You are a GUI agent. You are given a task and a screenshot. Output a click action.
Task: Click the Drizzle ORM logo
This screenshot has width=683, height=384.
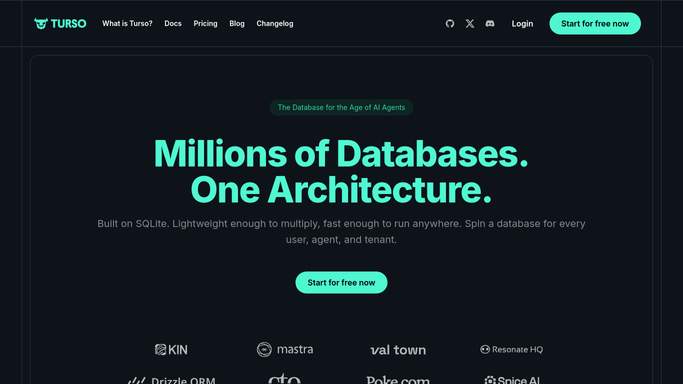tap(171, 380)
